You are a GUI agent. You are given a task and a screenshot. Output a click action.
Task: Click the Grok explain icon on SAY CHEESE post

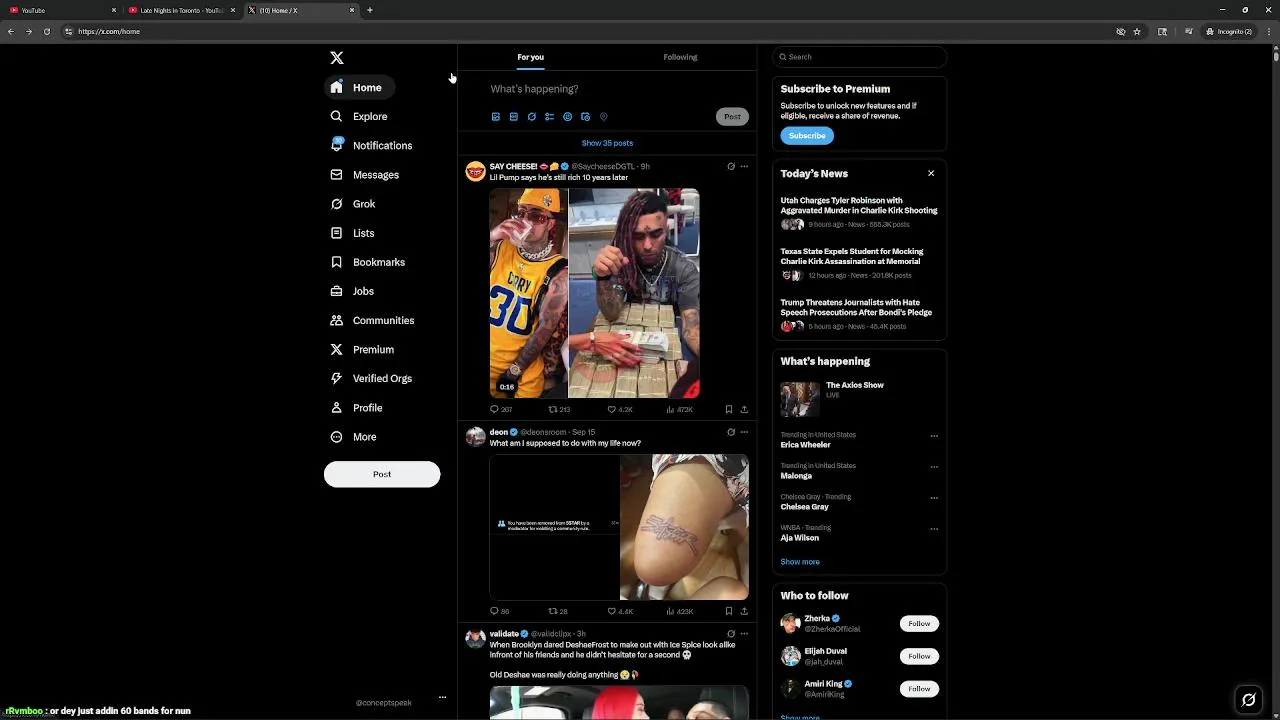[731, 167]
